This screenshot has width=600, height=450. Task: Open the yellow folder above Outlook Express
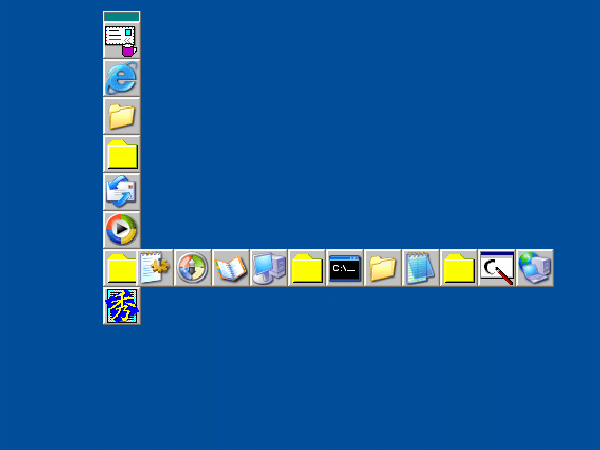[122, 154]
